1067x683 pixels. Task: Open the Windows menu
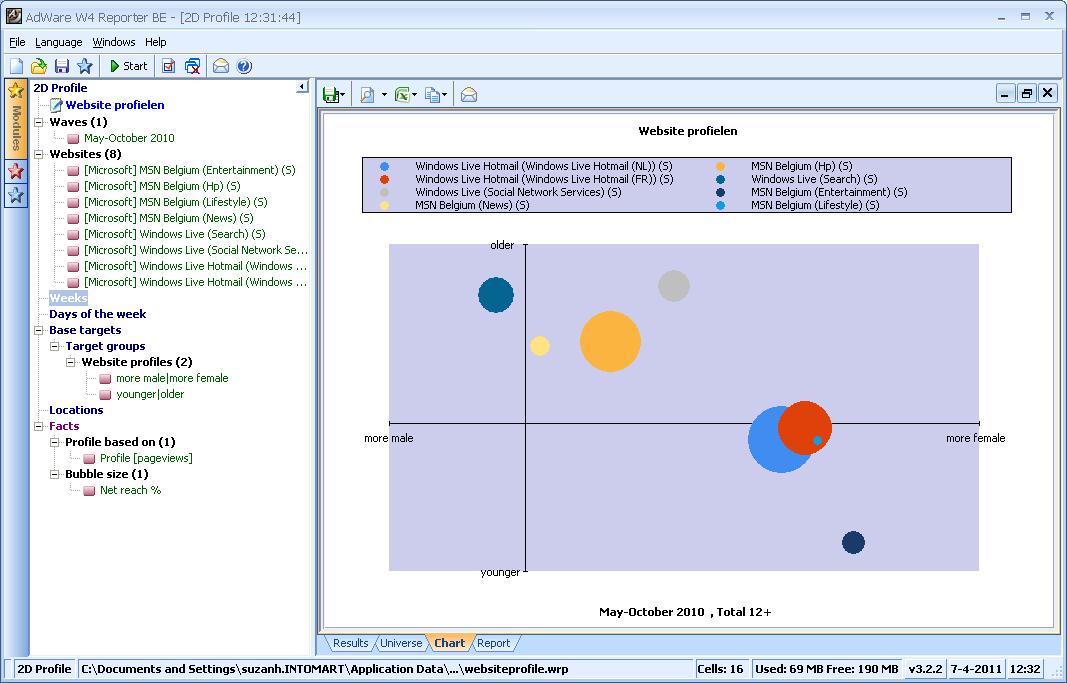[x=114, y=42]
